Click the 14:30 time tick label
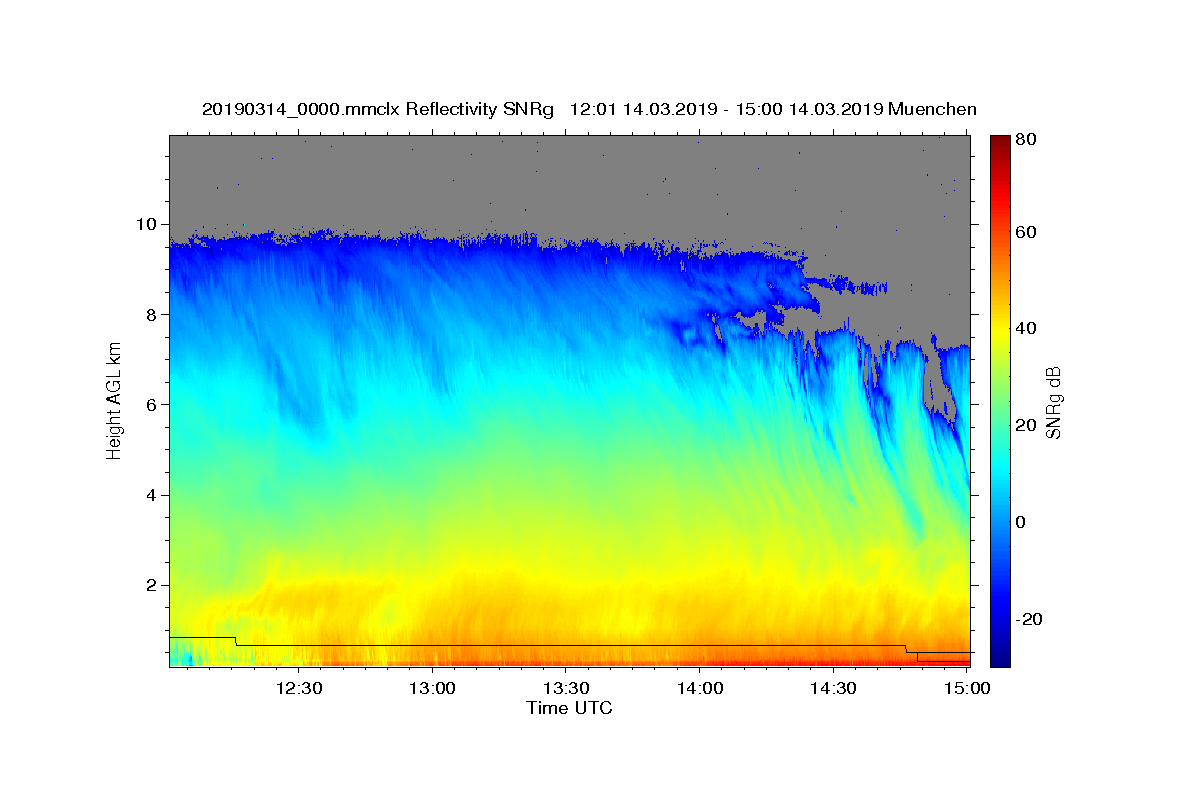 833,688
